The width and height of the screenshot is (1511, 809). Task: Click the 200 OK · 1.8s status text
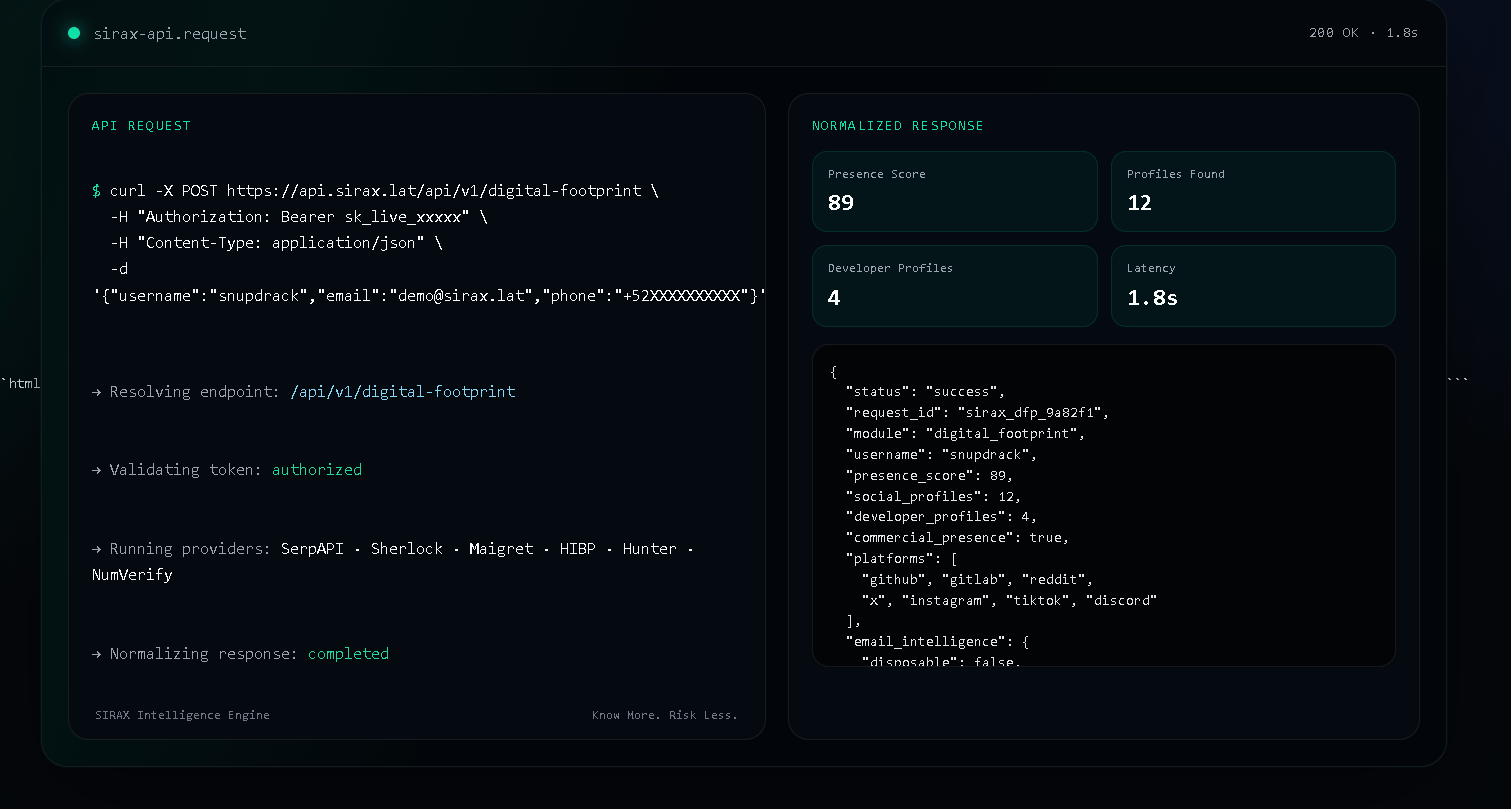click(1363, 33)
